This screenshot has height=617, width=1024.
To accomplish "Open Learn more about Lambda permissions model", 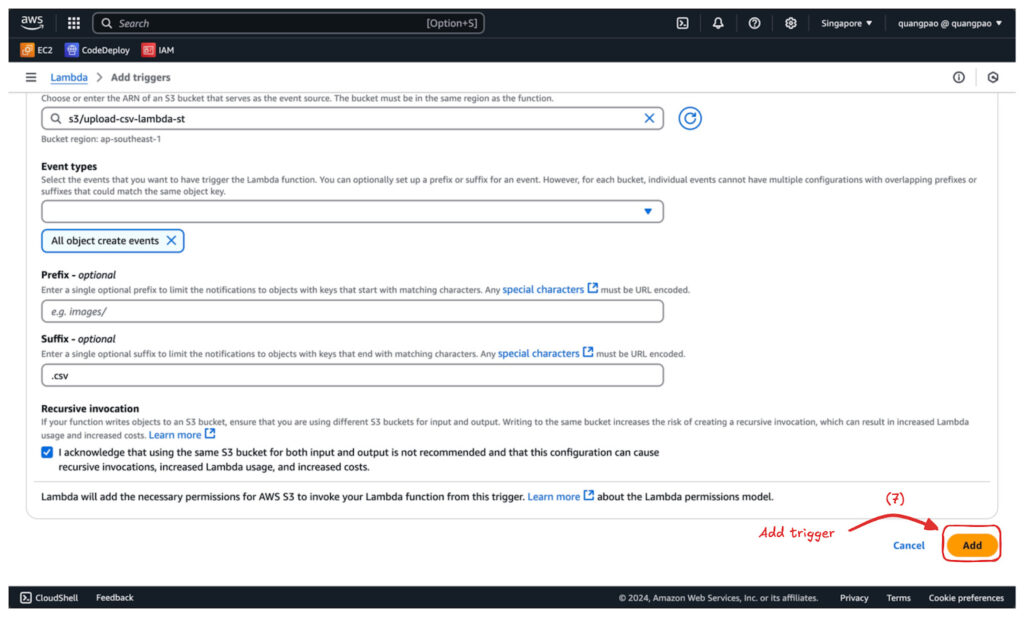I will [560, 496].
